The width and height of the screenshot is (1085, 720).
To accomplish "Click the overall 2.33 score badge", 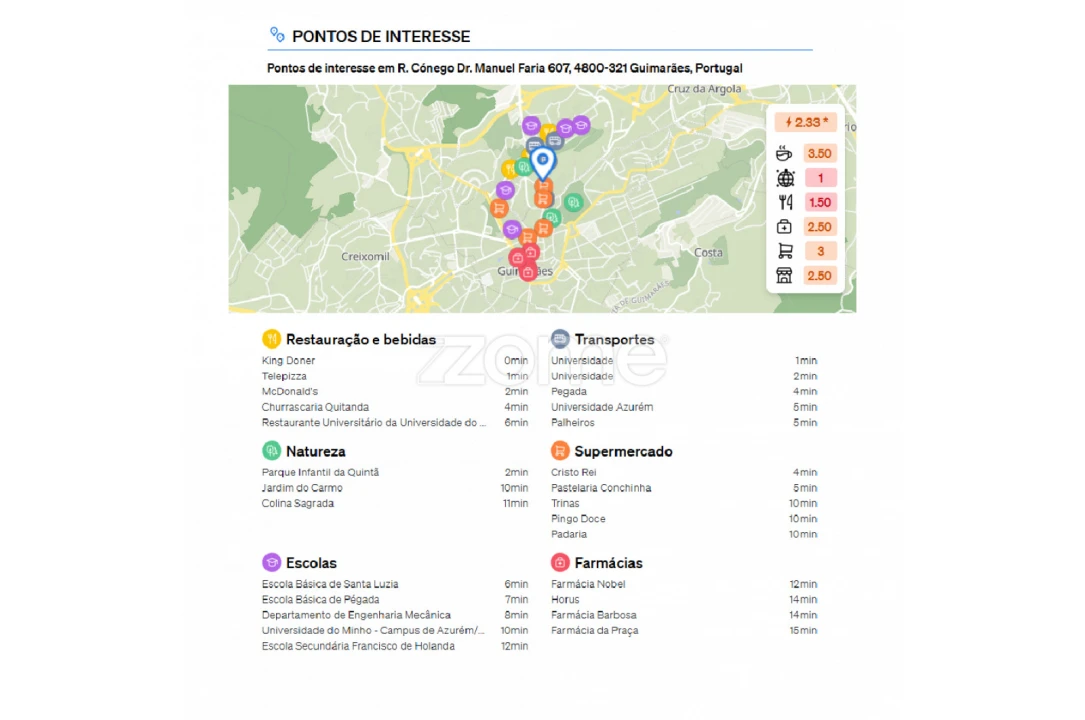I will 806,122.
